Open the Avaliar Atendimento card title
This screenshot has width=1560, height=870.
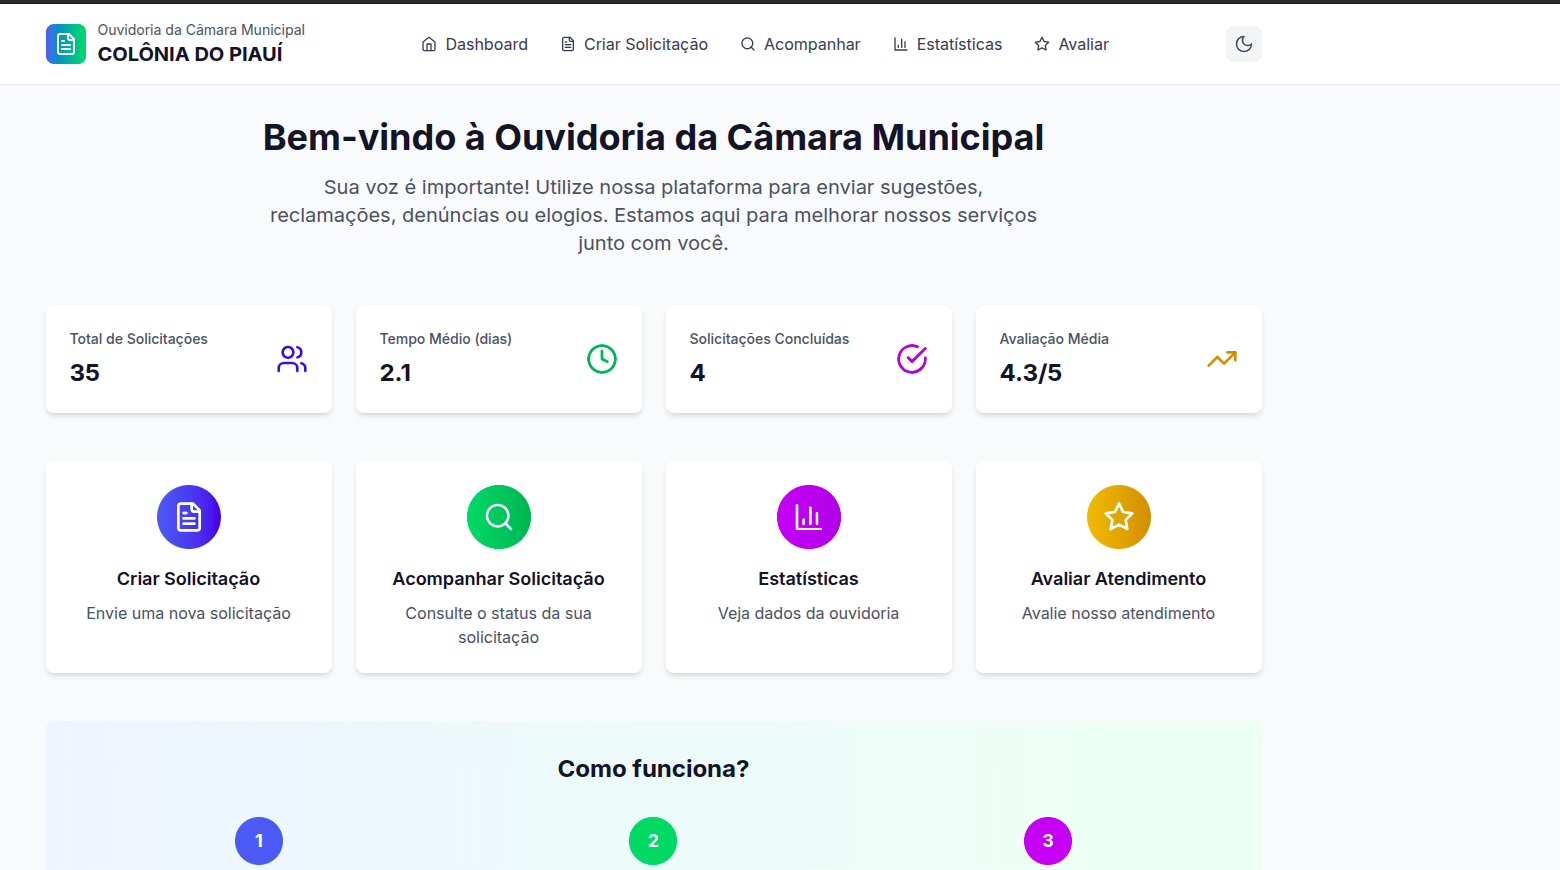(x=1119, y=579)
